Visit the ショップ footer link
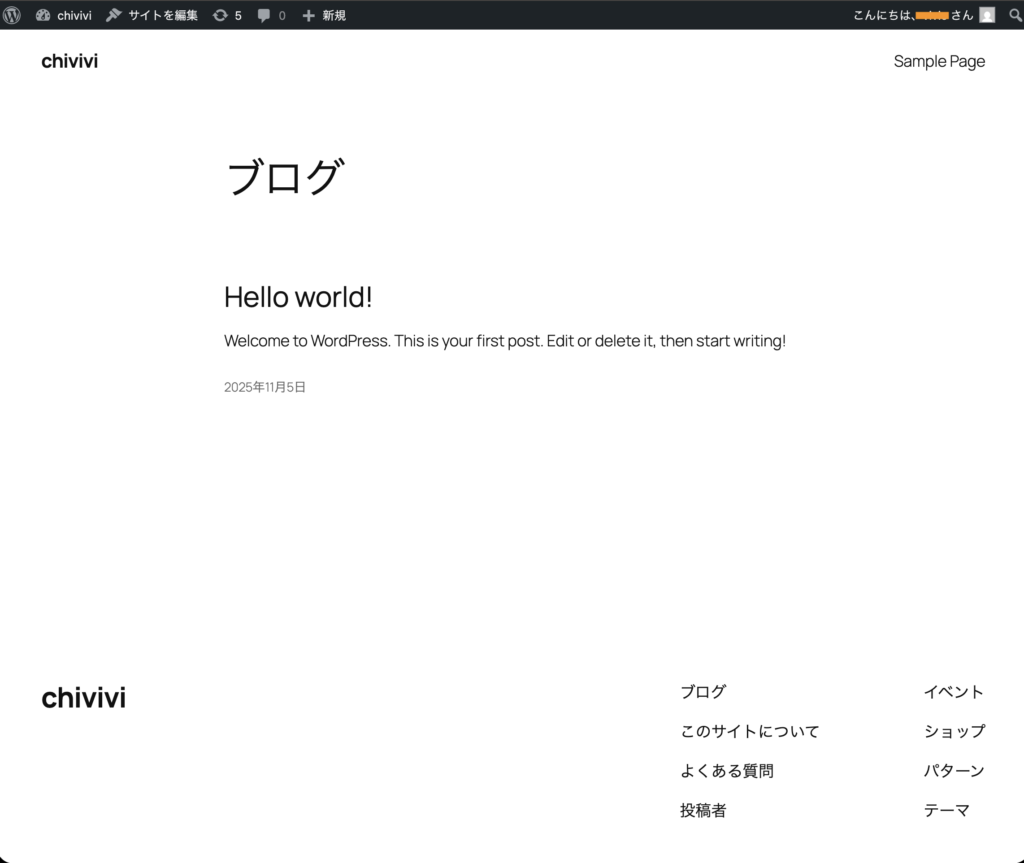1024x863 pixels. 954,731
